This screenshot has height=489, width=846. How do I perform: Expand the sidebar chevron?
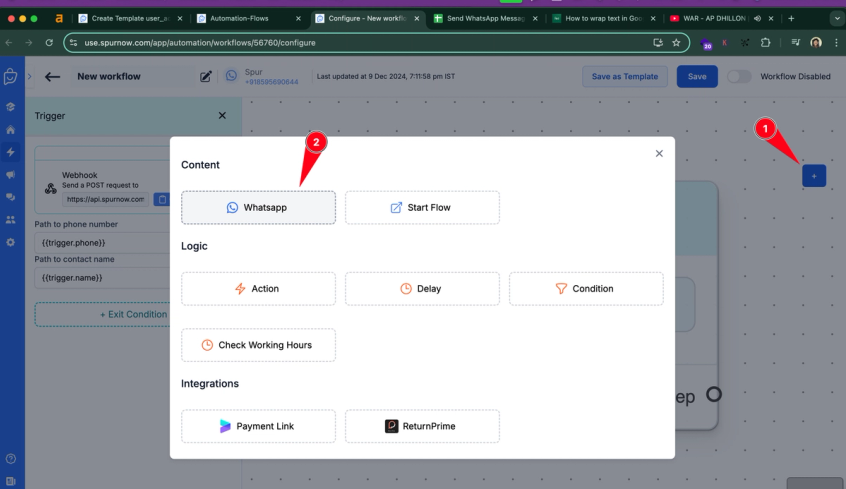30,77
